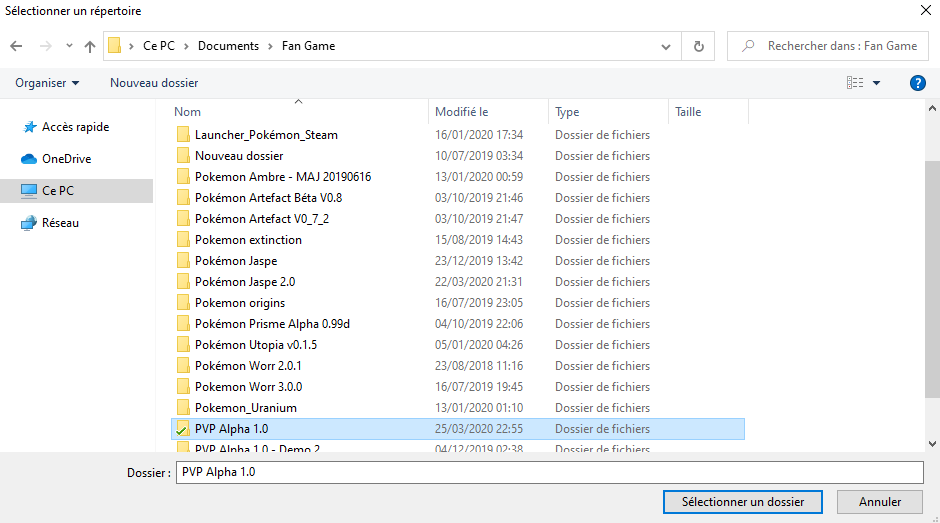This screenshot has height=523, width=940.
Task: Click the Pokémon Jaspe 2.0 folder icon
Action: (183, 281)
